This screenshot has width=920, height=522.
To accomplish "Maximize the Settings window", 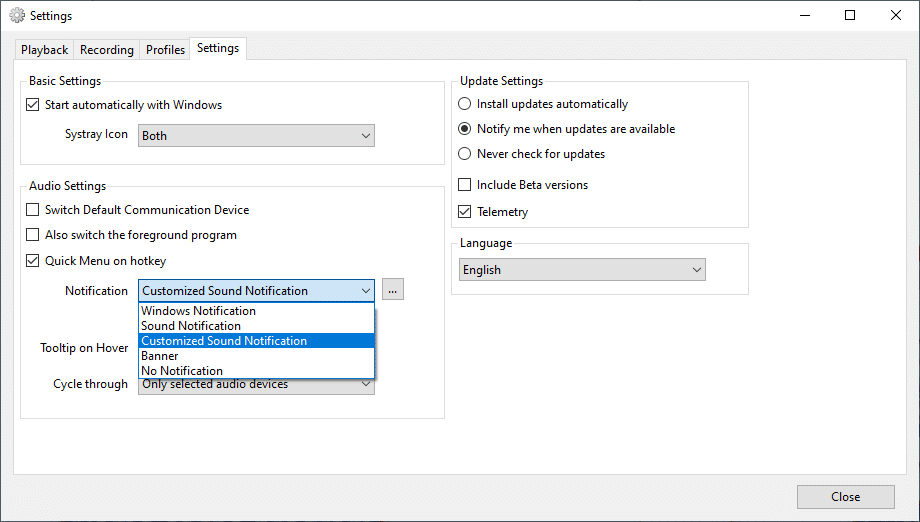I will pyautogui.click(x=850, y=15).
